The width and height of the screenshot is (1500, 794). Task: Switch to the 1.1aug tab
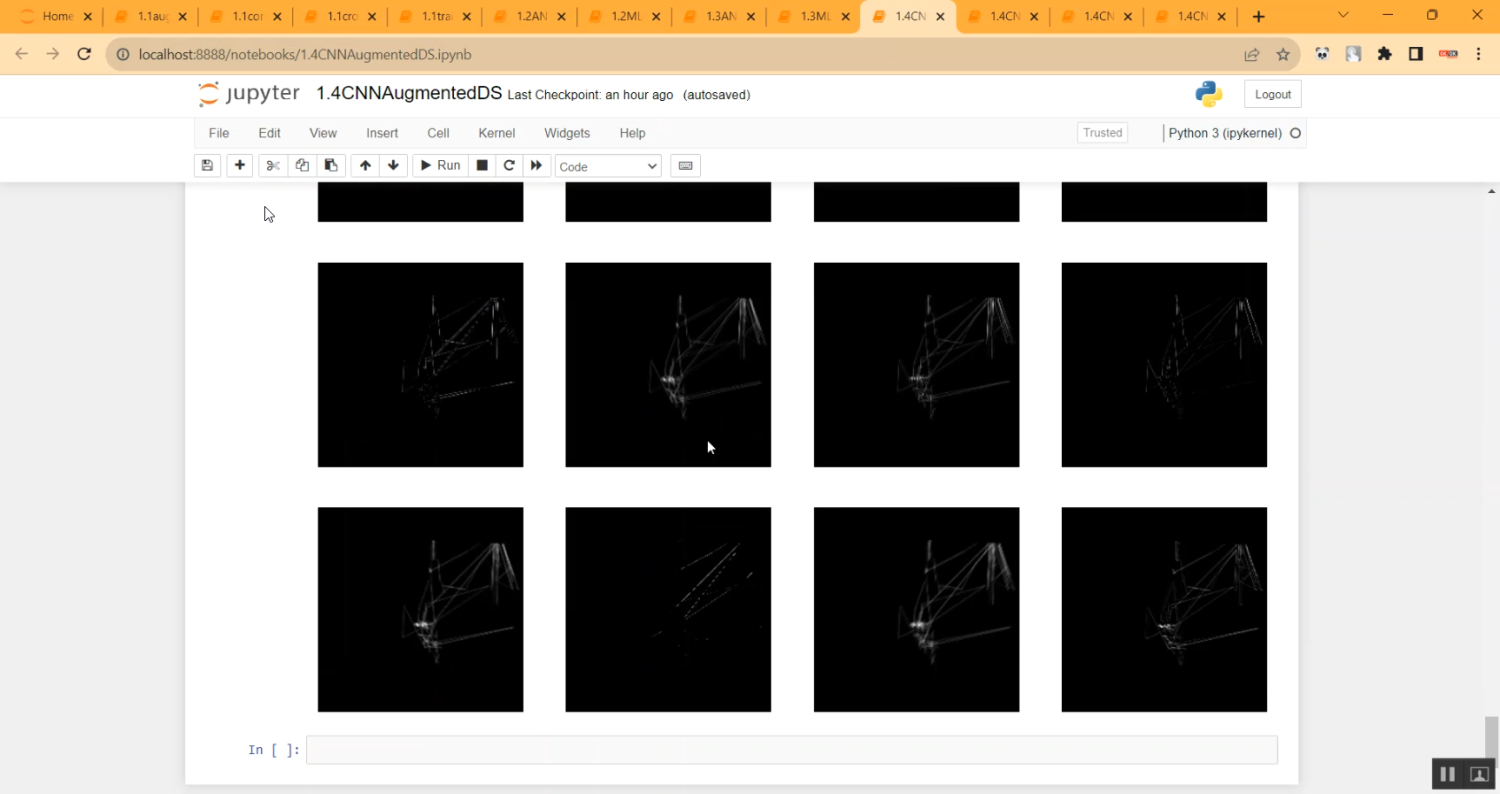pyautogui.click(x=150, y=17)
